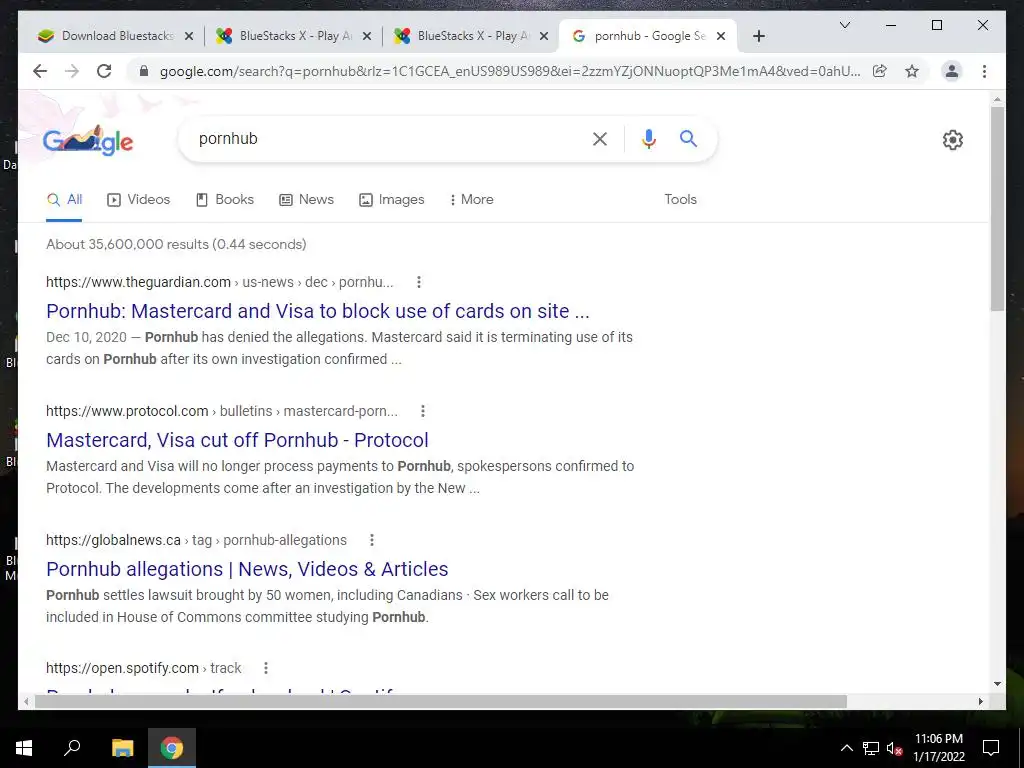
Task: Open Google quick settings gear
Action: point(953,140)
